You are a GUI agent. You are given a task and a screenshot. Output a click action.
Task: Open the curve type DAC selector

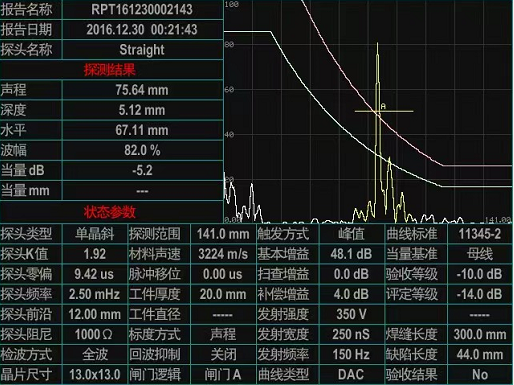pyautogui.click(x=351, y=375)
